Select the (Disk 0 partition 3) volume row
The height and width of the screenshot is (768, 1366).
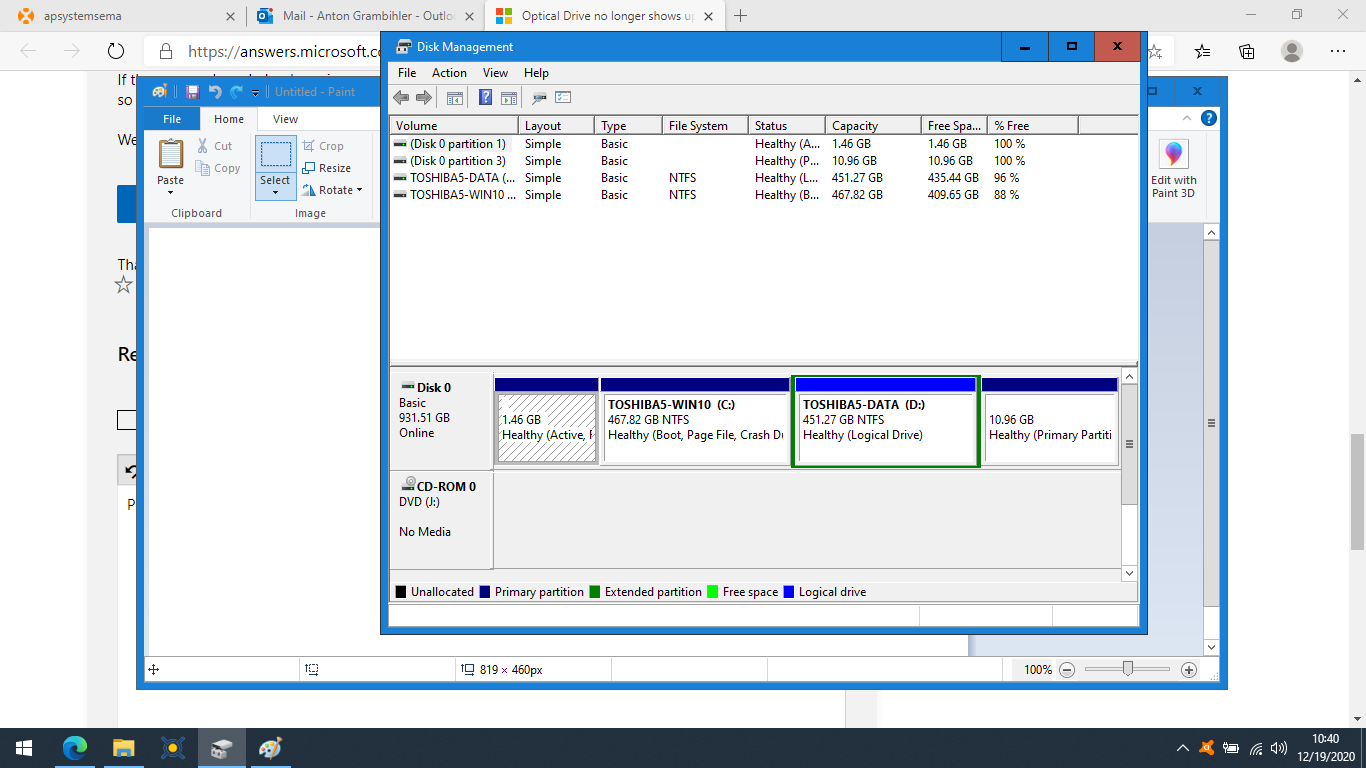coord(764,161)
